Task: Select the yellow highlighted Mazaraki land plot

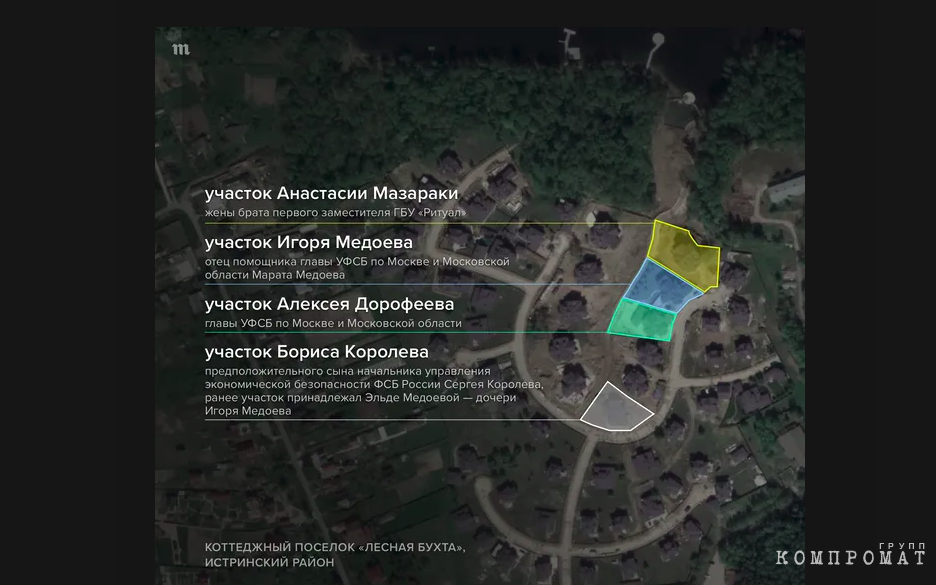Action: pyautogui.click(x=686, y=255)
